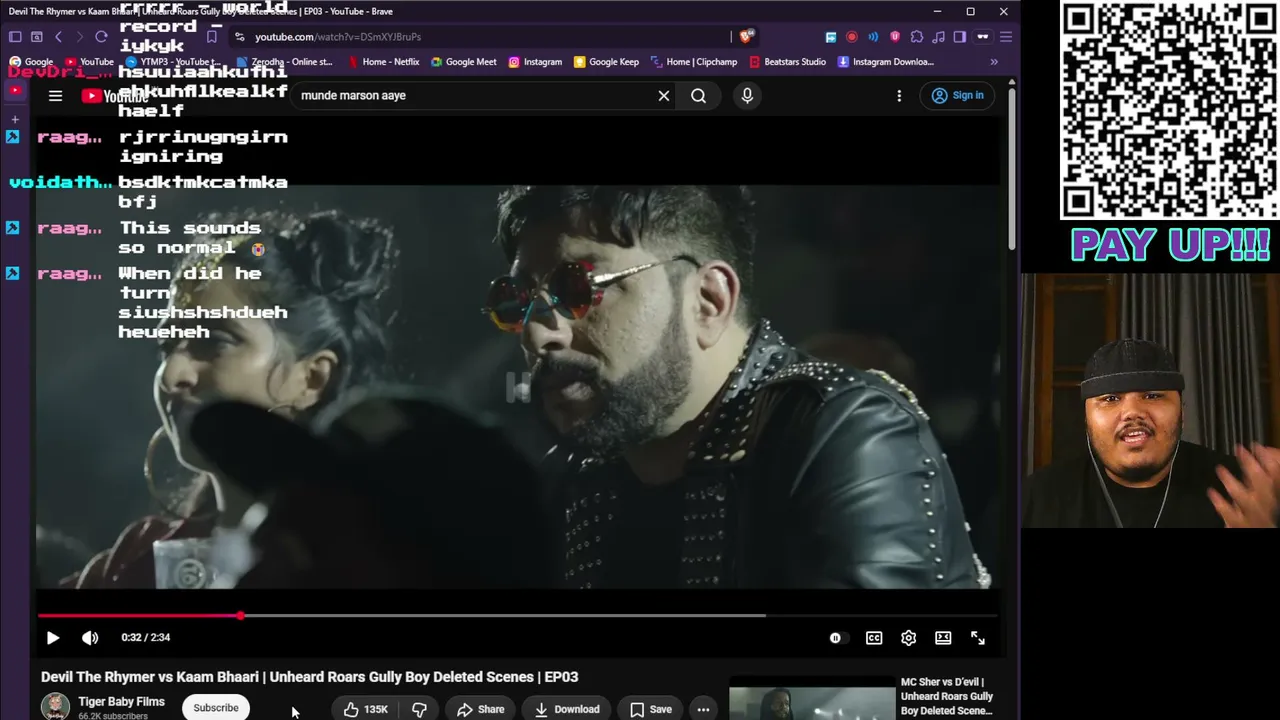This screenshot has width=1280, height=720.
Task: Search with voice microphone button
Action: tap(747, 96)
